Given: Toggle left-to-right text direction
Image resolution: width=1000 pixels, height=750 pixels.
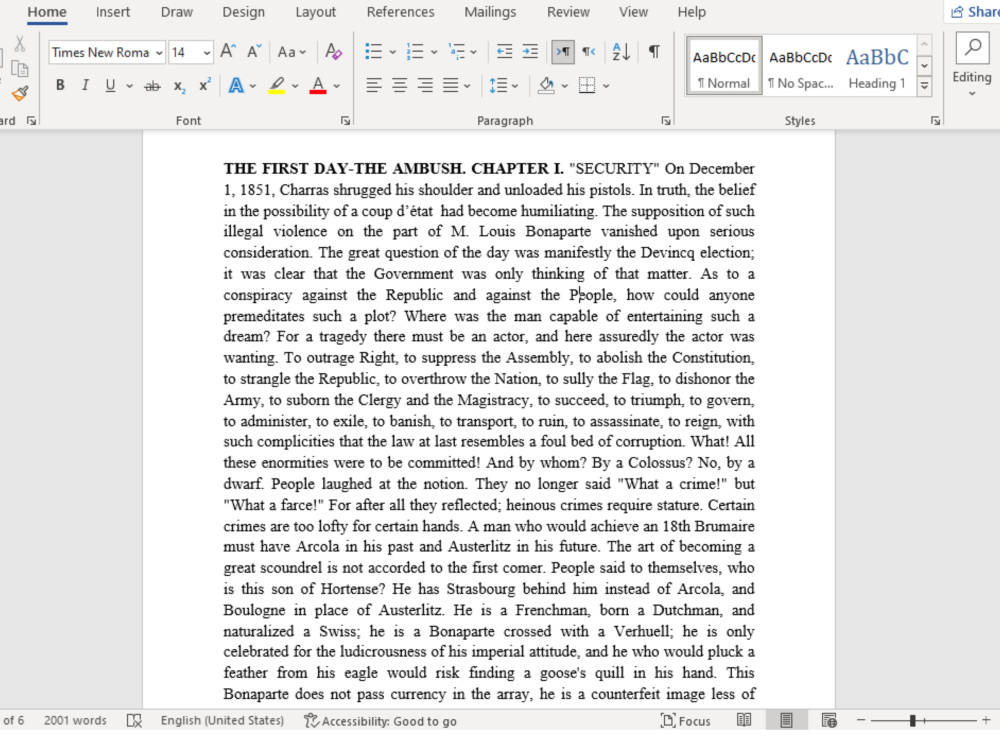Looking at the screenshot, I should point(563,52).
